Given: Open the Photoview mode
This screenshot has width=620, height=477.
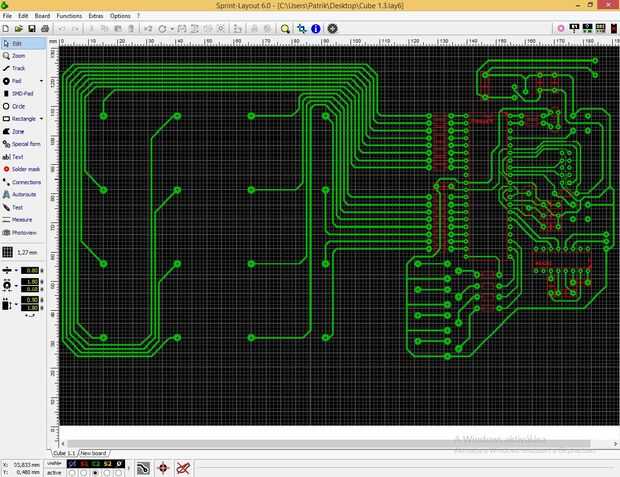Looking at the screenshot, I should click(x=23, y=233).
